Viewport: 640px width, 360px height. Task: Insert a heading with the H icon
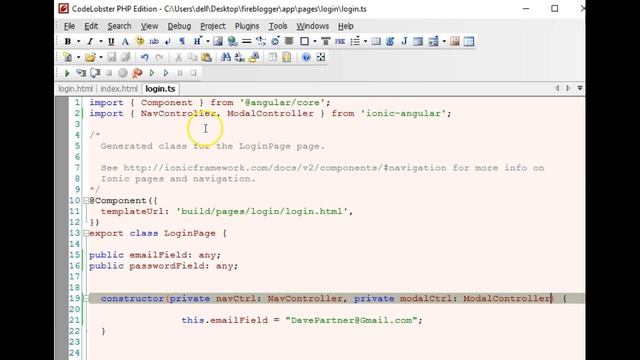click(197, 41)
